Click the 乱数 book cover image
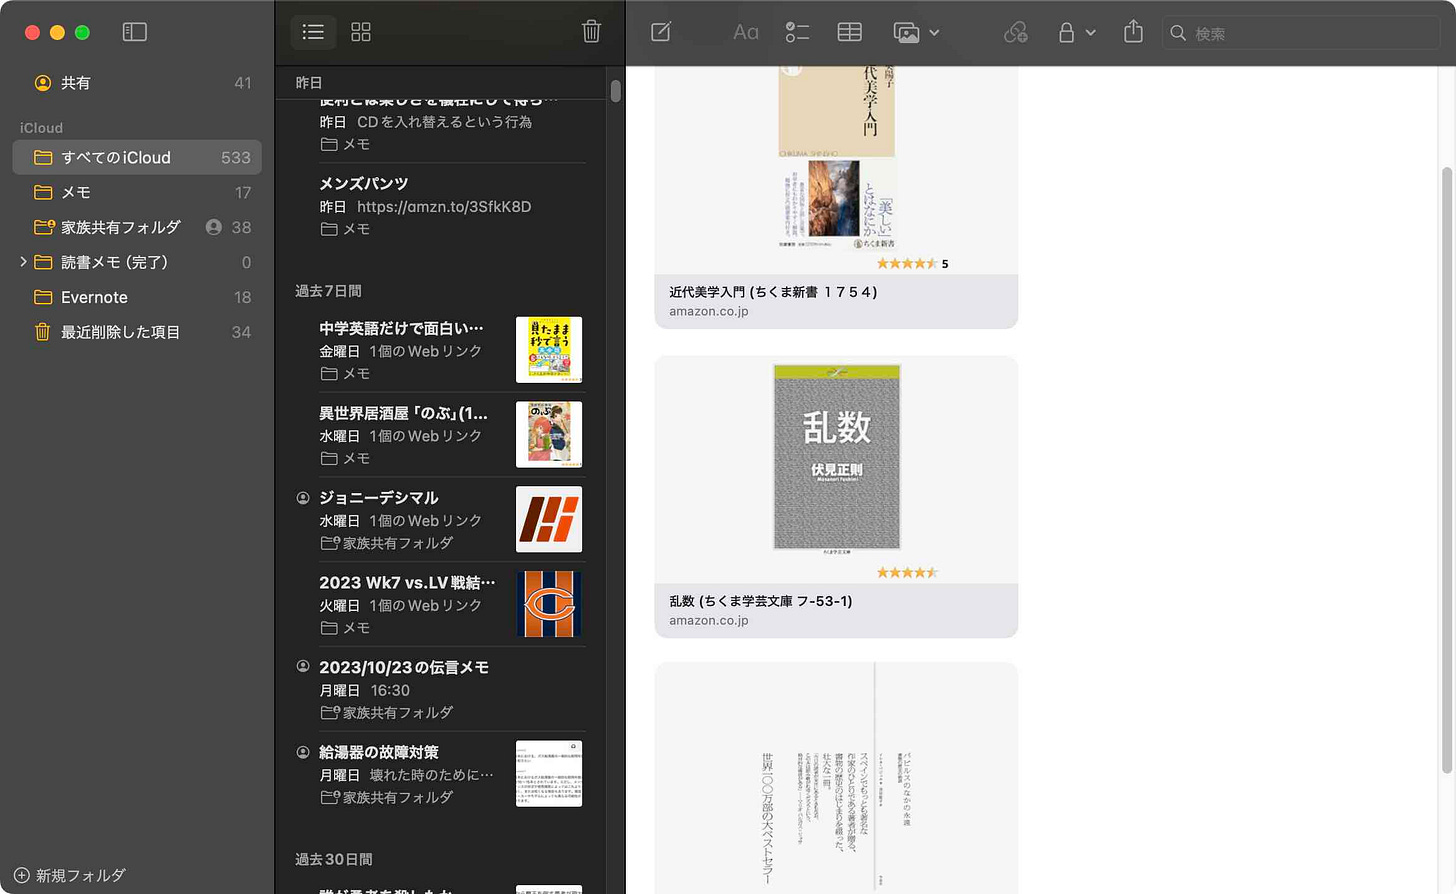 point(837,457)
